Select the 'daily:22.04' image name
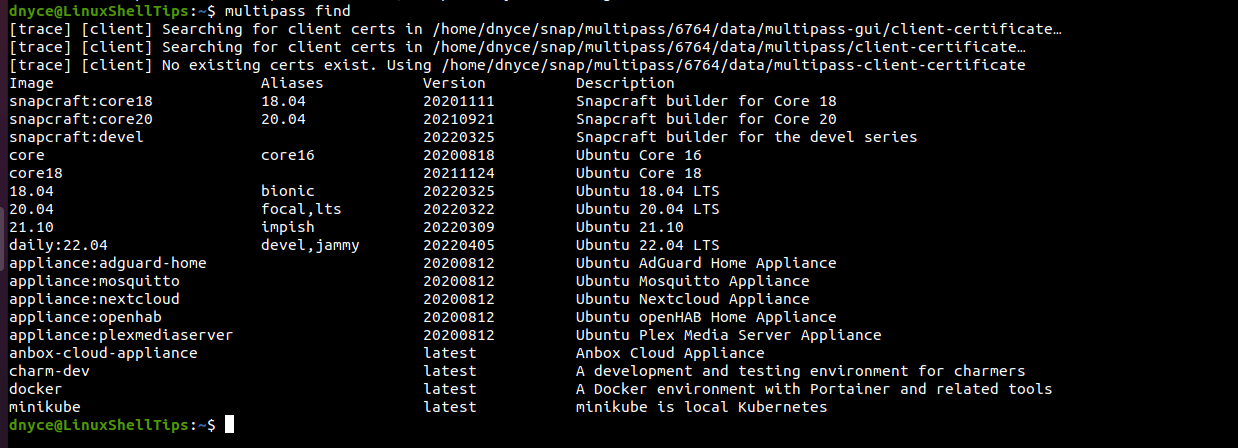This screenshot has width=1238, height=448. click(x=58, y=245)
